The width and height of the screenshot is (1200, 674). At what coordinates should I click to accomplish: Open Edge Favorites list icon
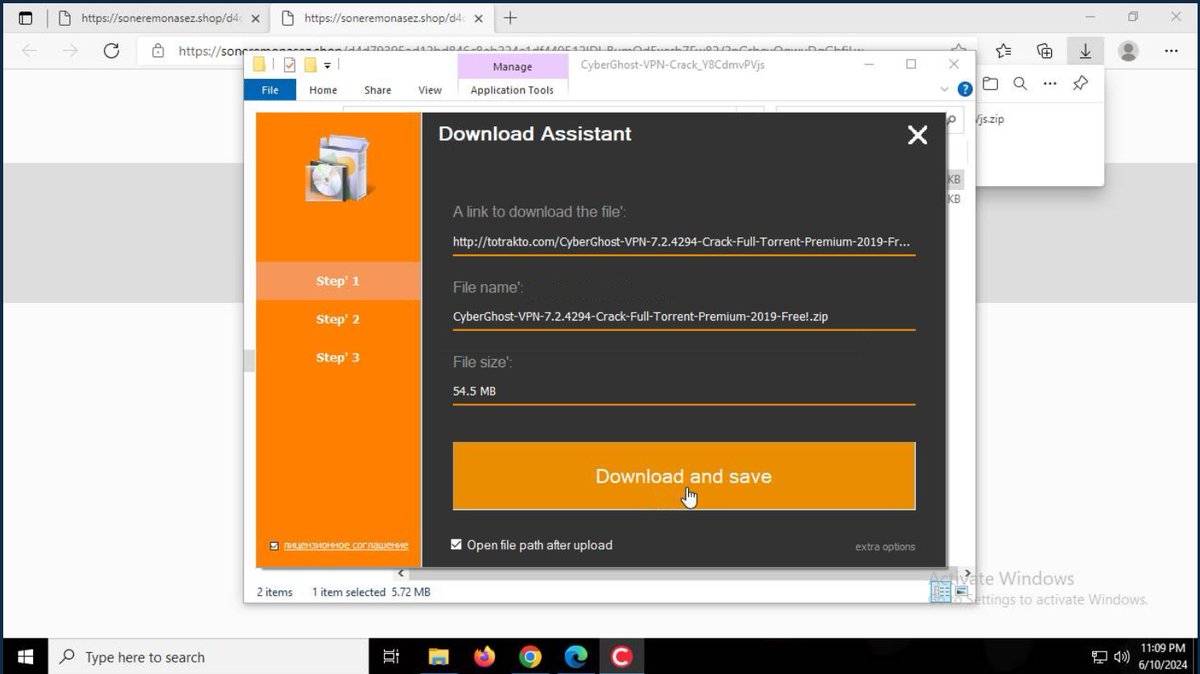click(1004, 51)
